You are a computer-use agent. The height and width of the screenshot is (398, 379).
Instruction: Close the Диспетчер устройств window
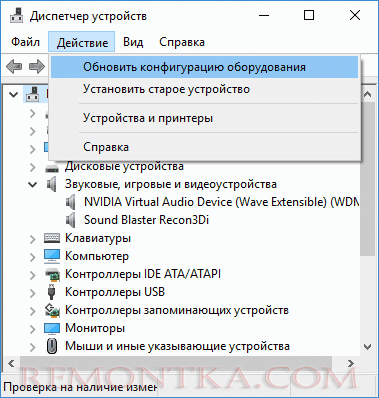point(355,15)
